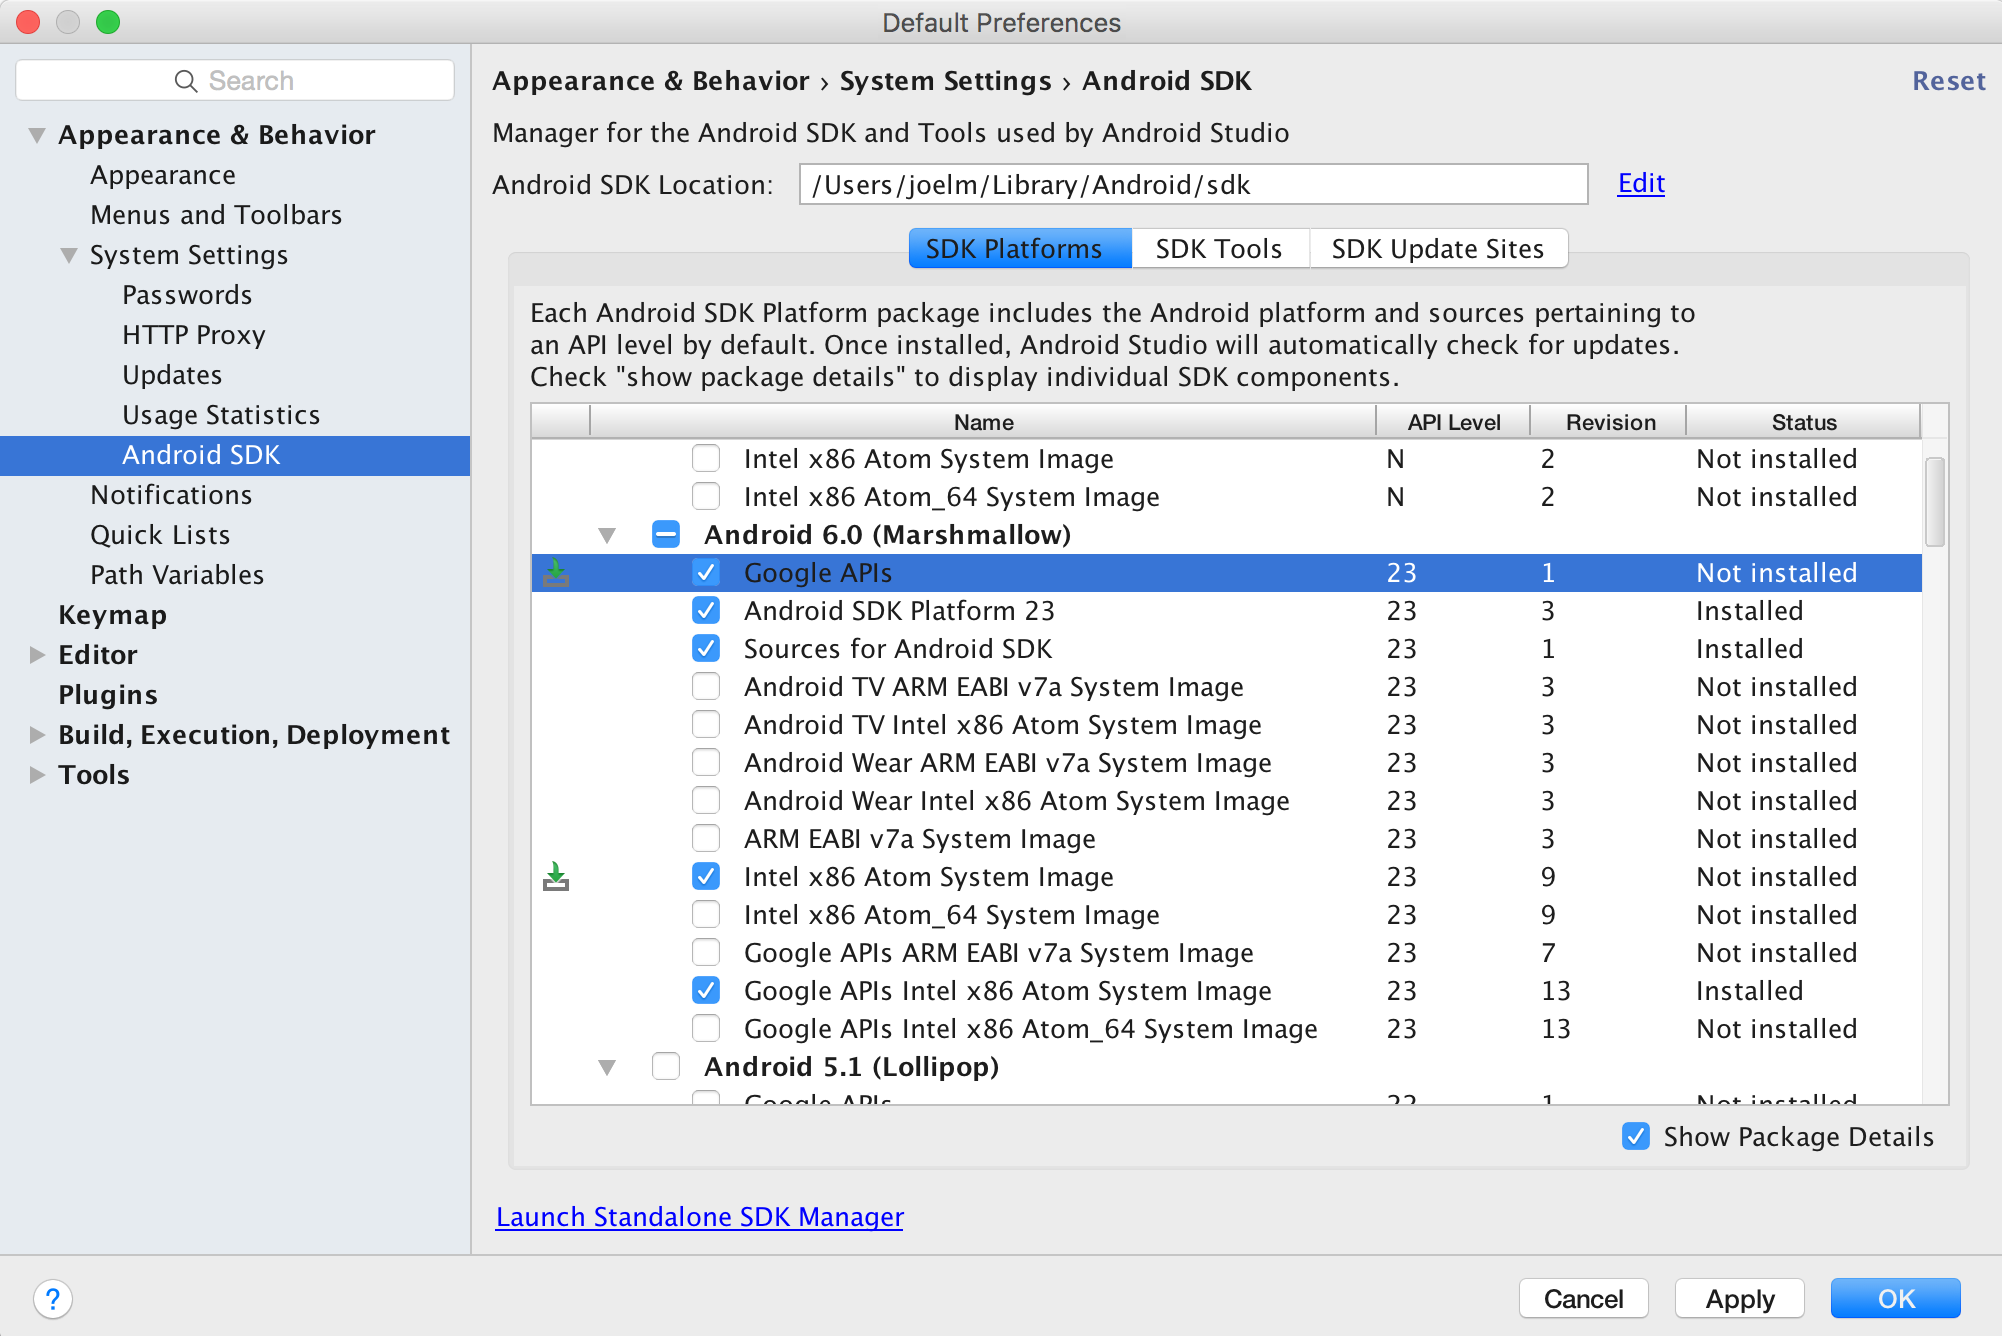Collapse the Android 6.0 Marshmallow section
This screenshot has width=2002, height=1336.
[x=607, y=534]
